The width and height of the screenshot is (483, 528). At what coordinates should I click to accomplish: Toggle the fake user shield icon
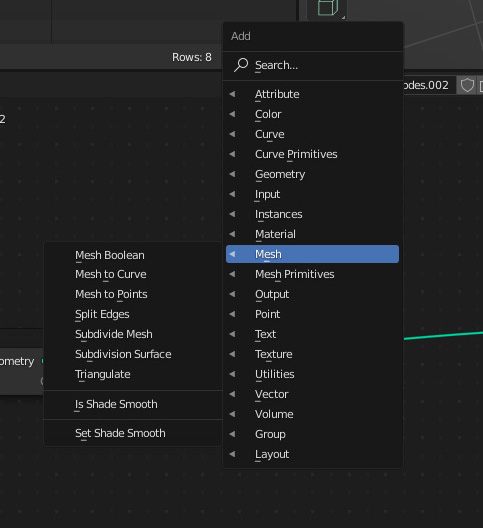pyautogui.click(x=467, y=85)
